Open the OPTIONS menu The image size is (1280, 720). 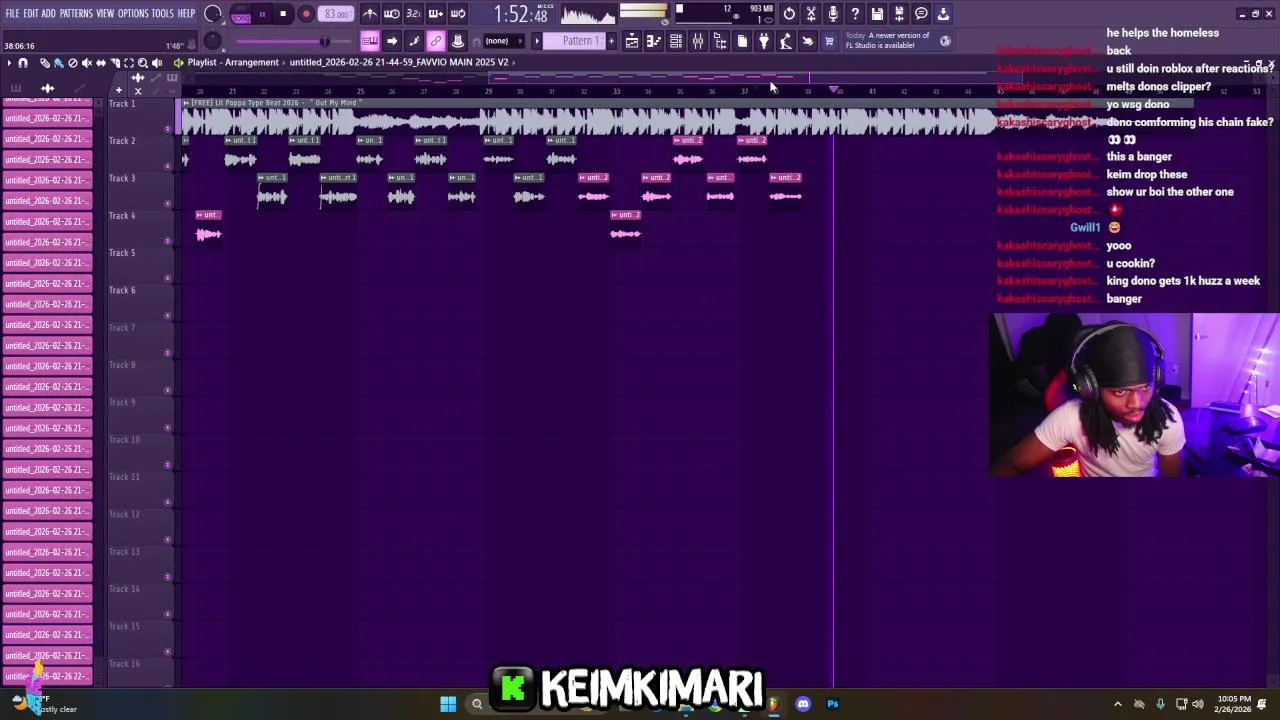pyautogui.click(x=133, y=13)
